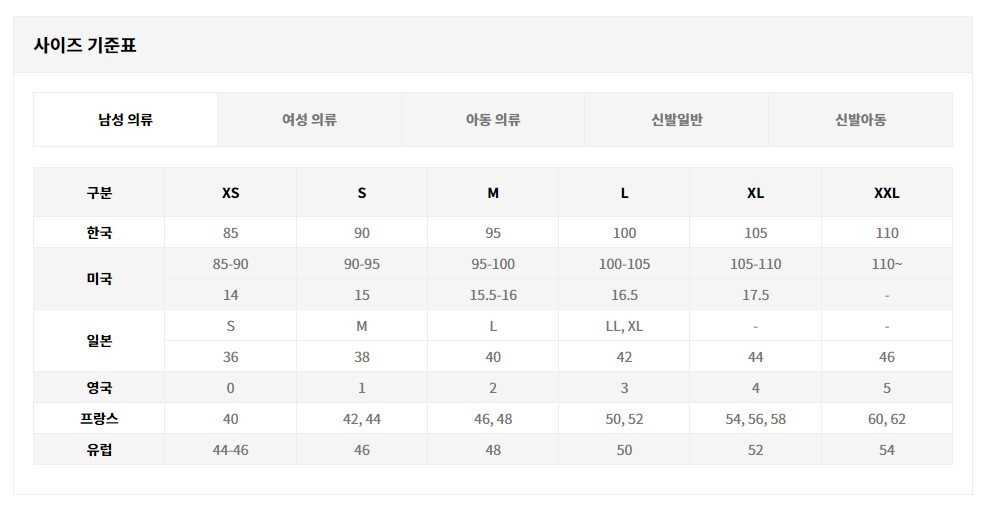Click the 44-46 cell in 유럽 row

pos(230,450)
